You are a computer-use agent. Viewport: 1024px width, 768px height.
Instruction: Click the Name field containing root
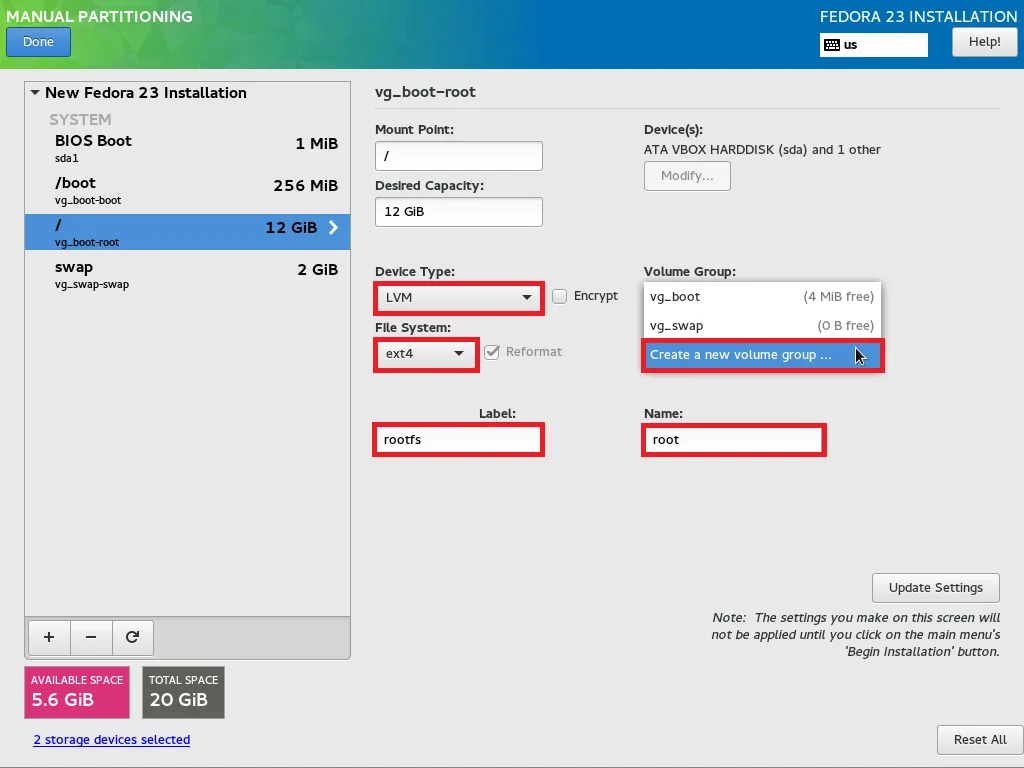point(733,440)
